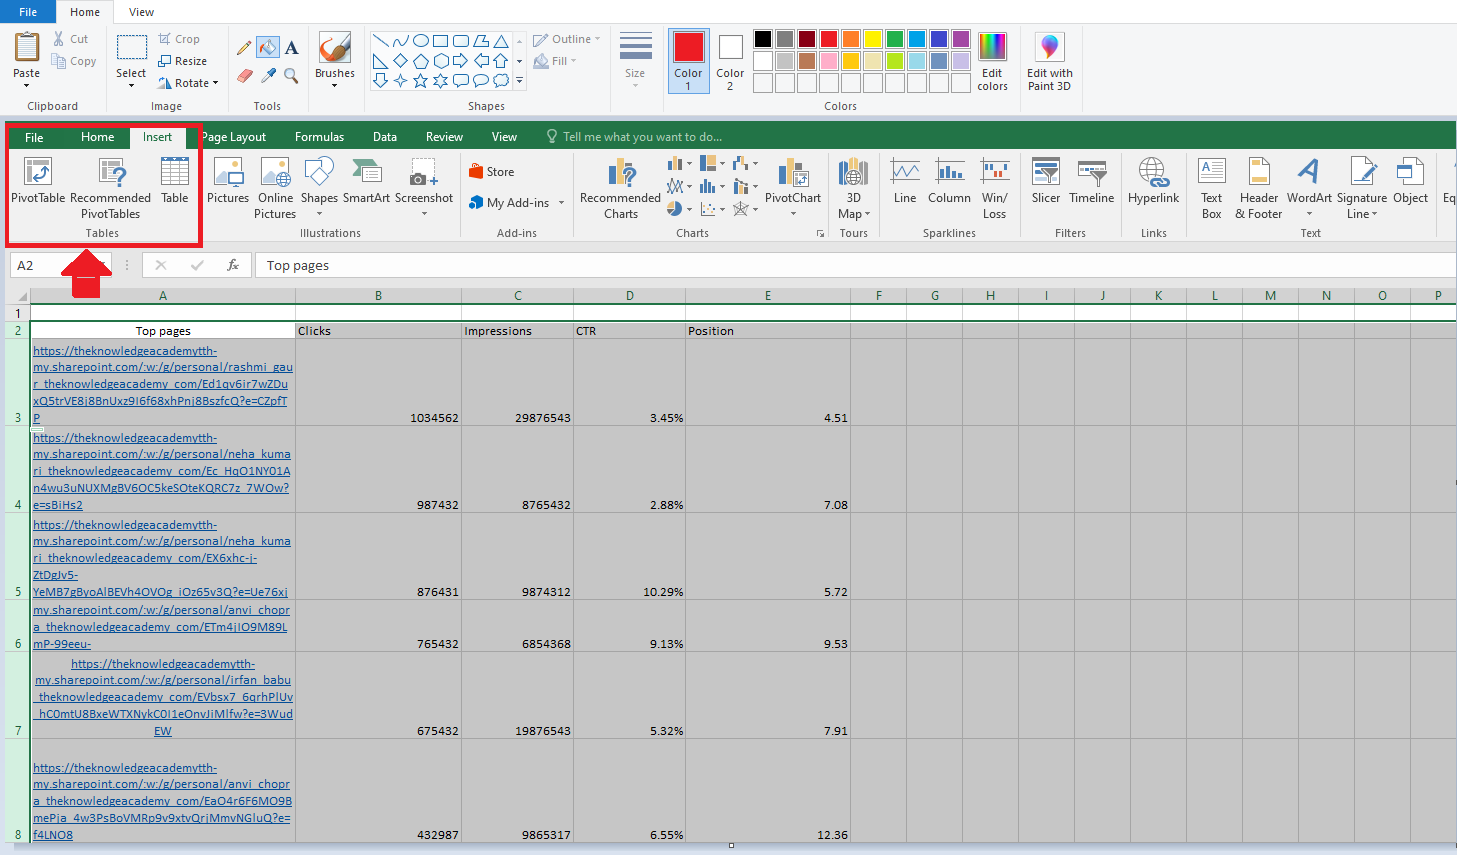Image resolution: width=1457 pixels, height=855 pixels.
Task: Open Paint's View tab
Action: click(140, 11)
